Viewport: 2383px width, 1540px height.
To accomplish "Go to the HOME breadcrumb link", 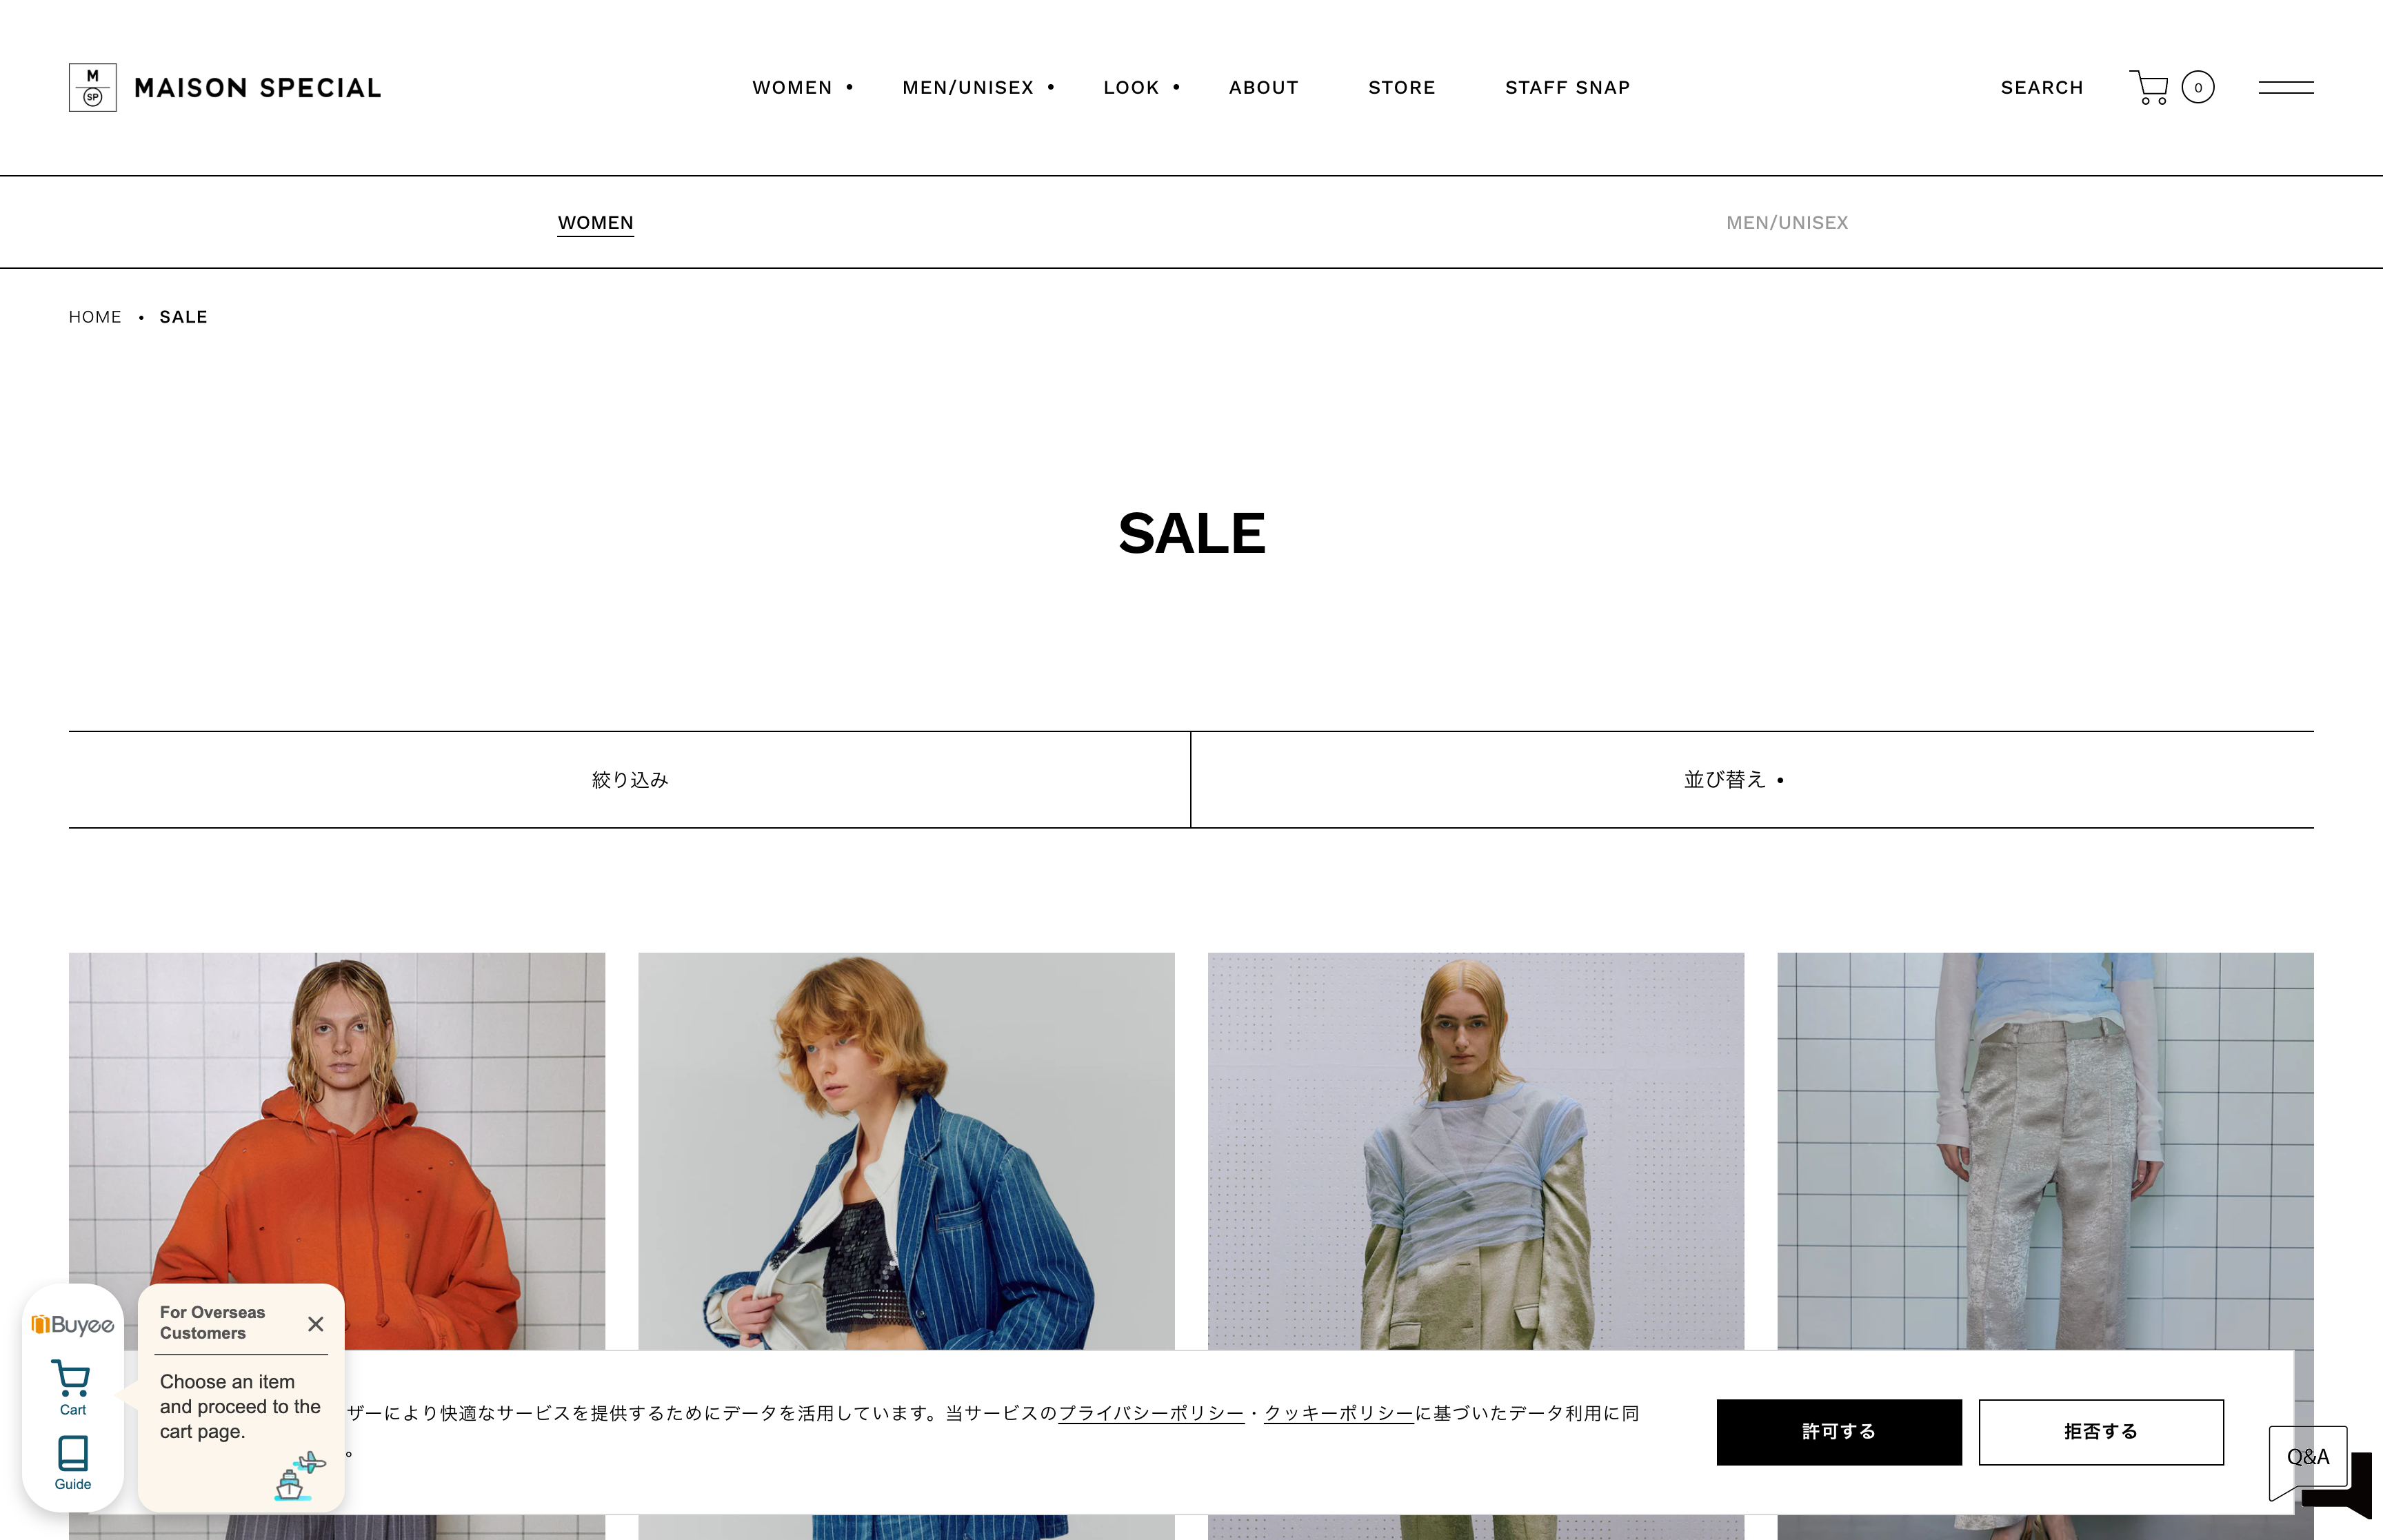I will 95,317.
